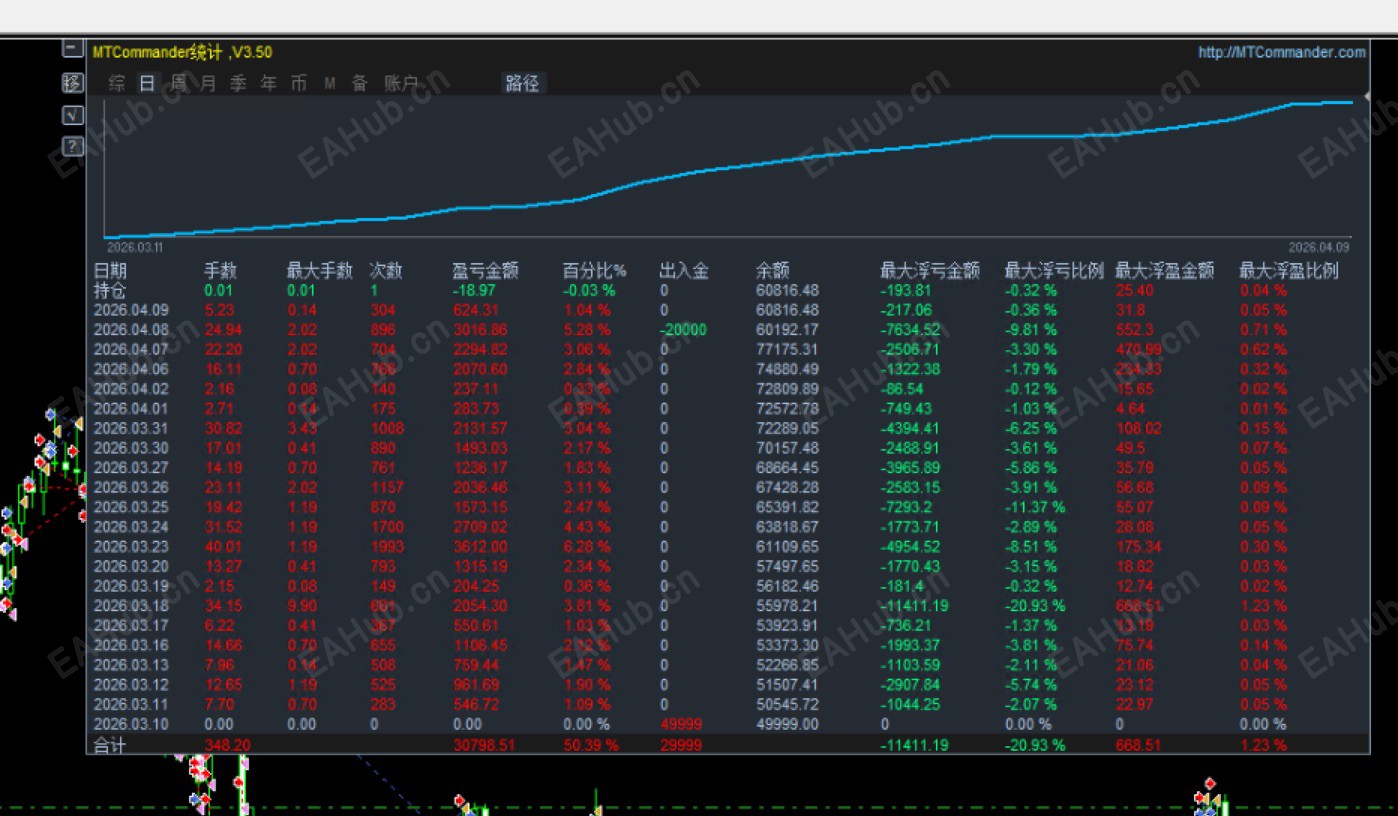The image size is (1398, 816).
Task: Select the 2026.04.08 date row
Action: pyautogui.click(x=131, y=329)
